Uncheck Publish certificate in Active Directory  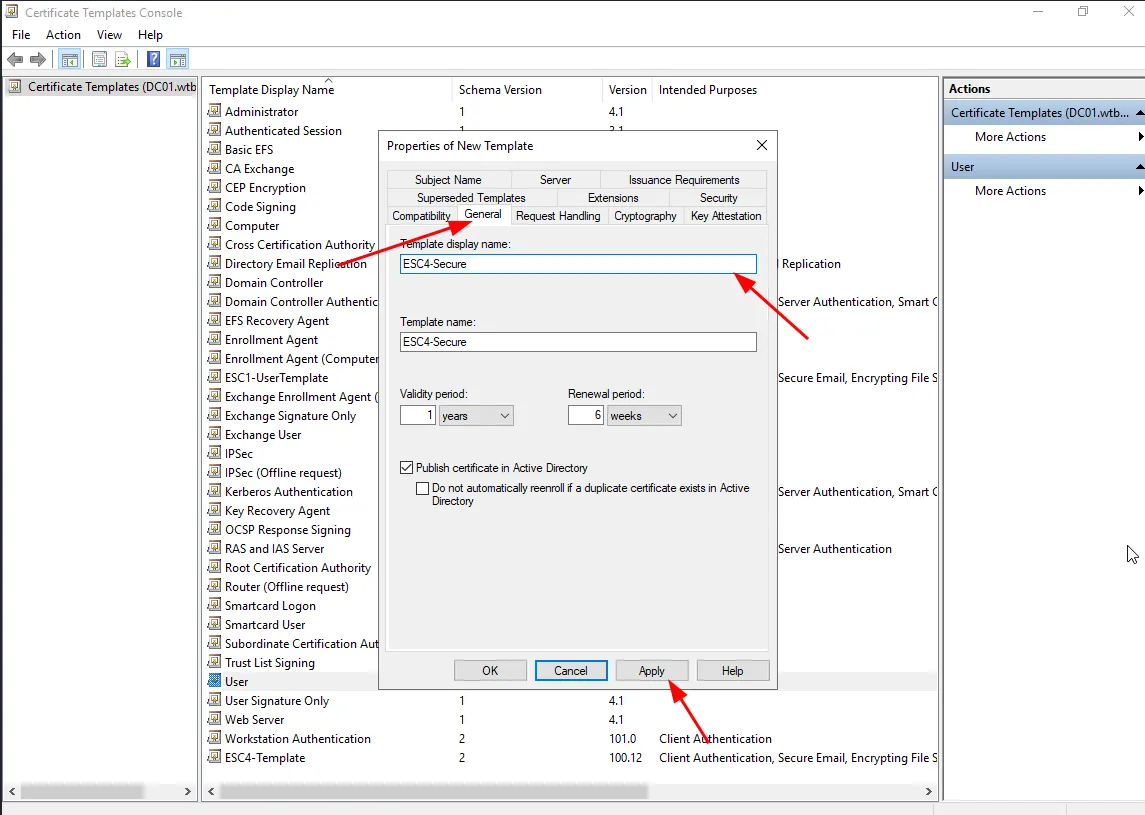point(407,468)
